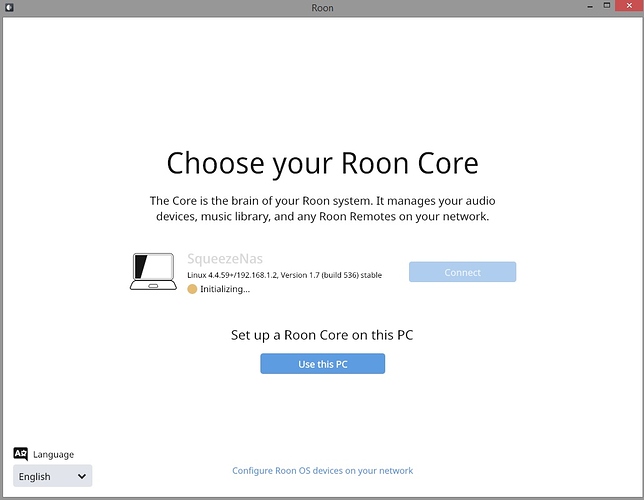Image resolution: width=644 pixels, height=500 pixels.
Task: Click the Choose your Roon Core heading
Action: (322, 164)
